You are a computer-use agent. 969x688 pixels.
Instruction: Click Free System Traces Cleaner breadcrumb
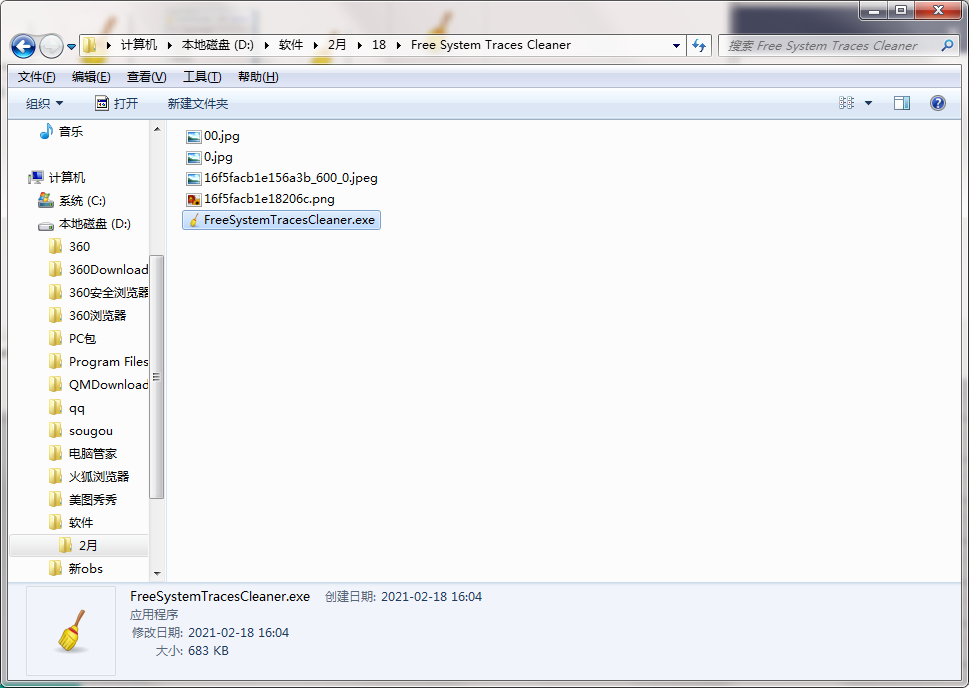[x=491, y=45]
